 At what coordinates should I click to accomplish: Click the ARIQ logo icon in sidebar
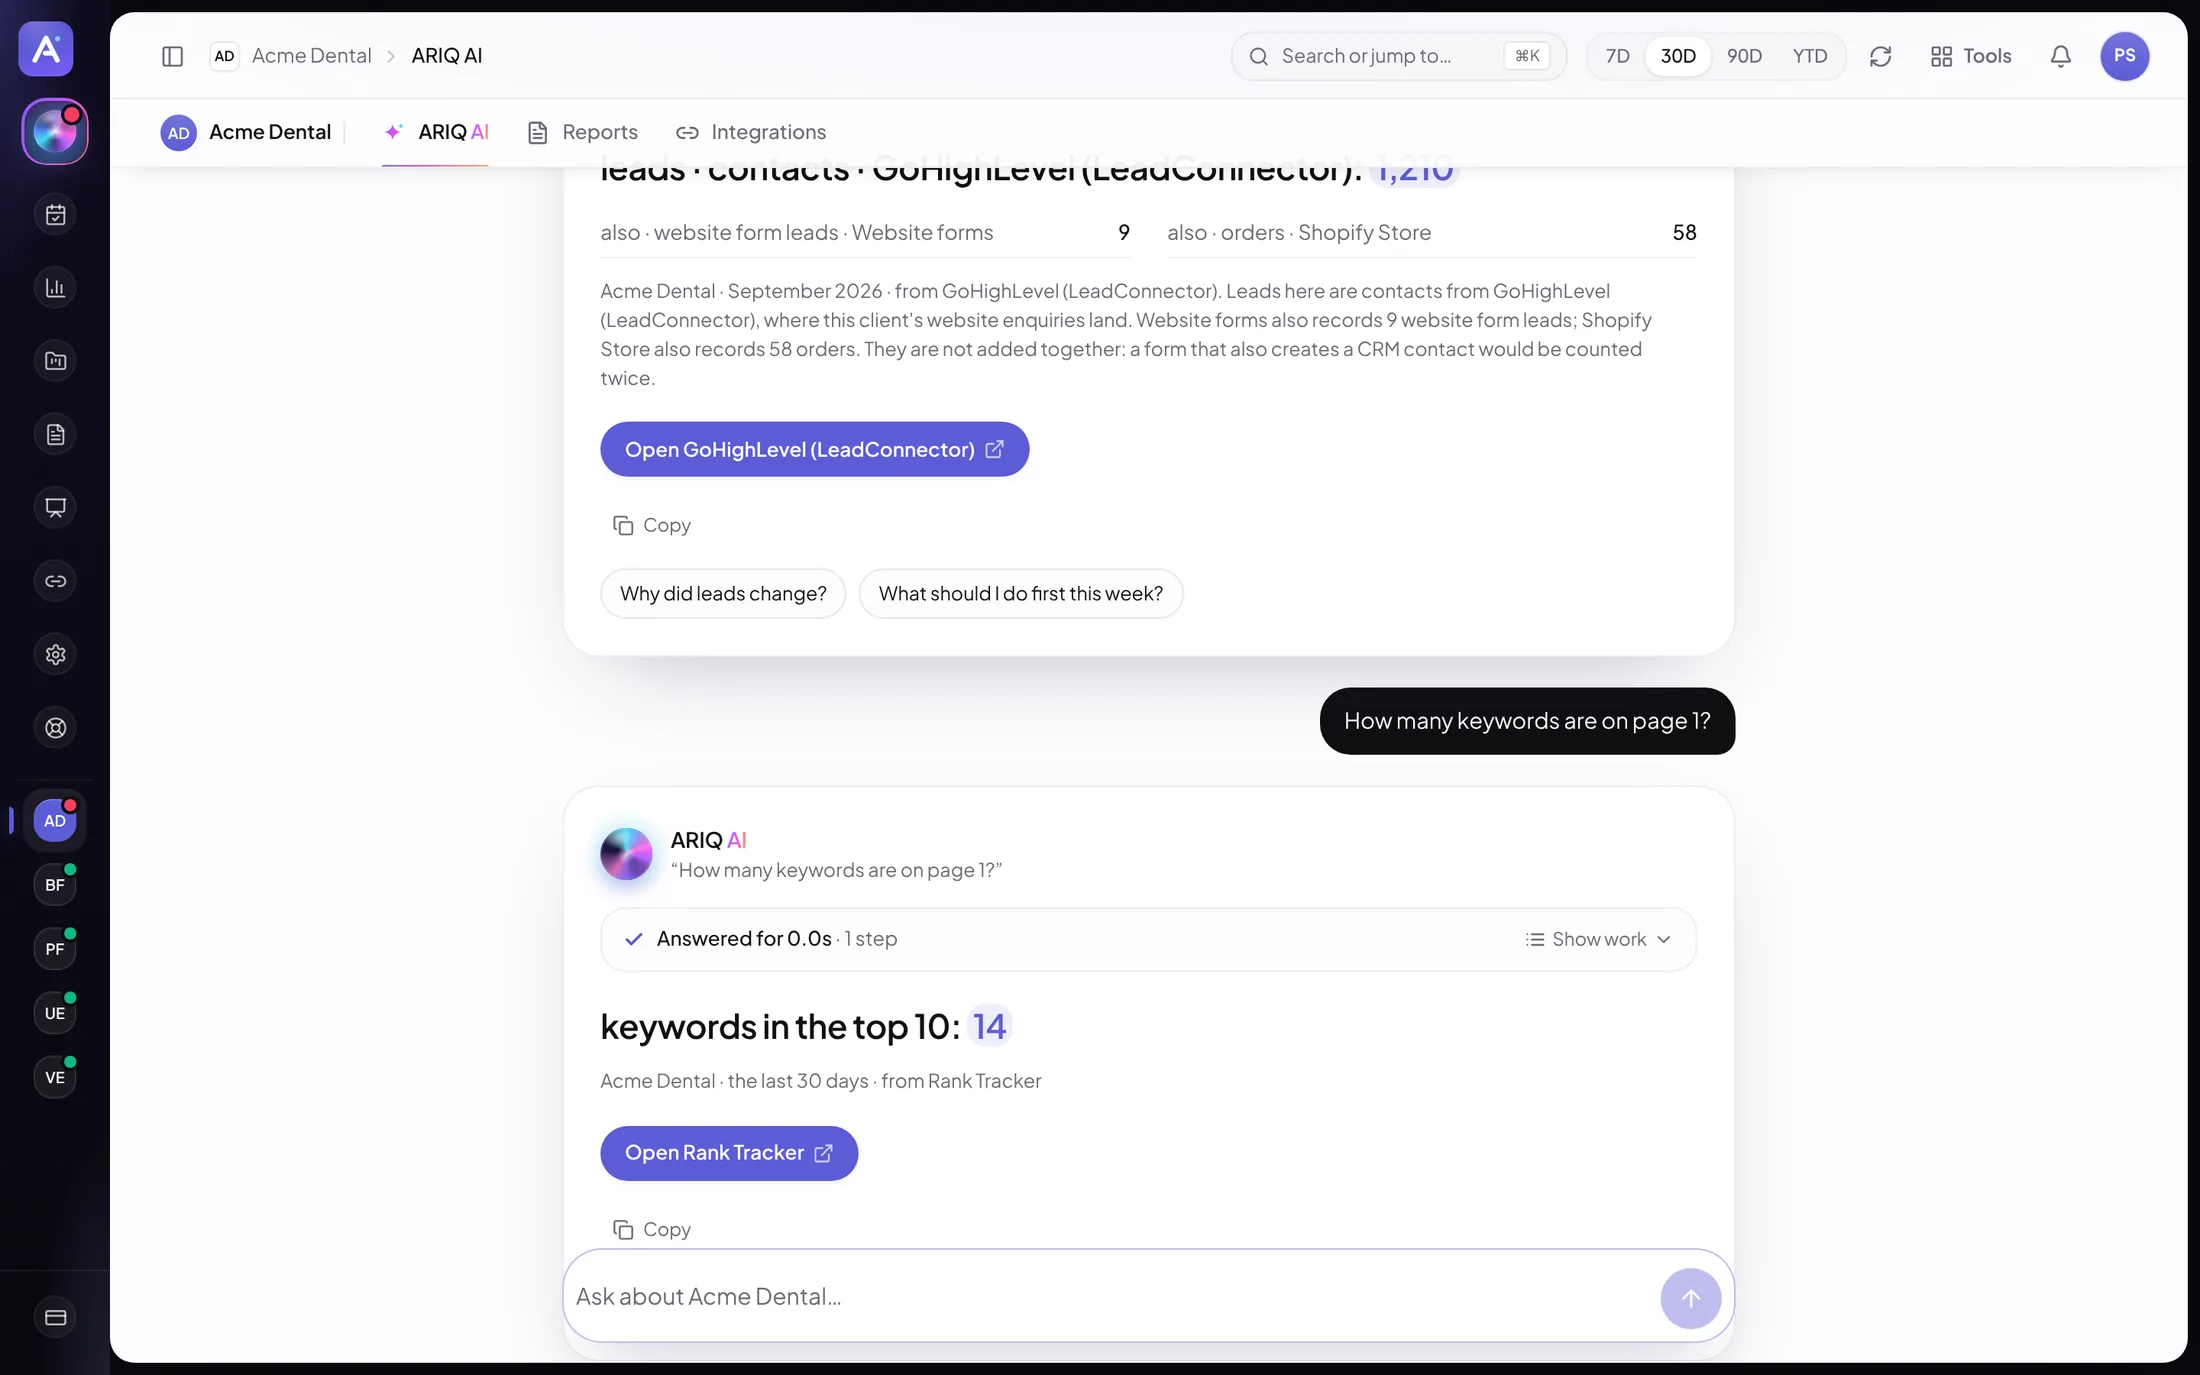click(x=46, y=48)
